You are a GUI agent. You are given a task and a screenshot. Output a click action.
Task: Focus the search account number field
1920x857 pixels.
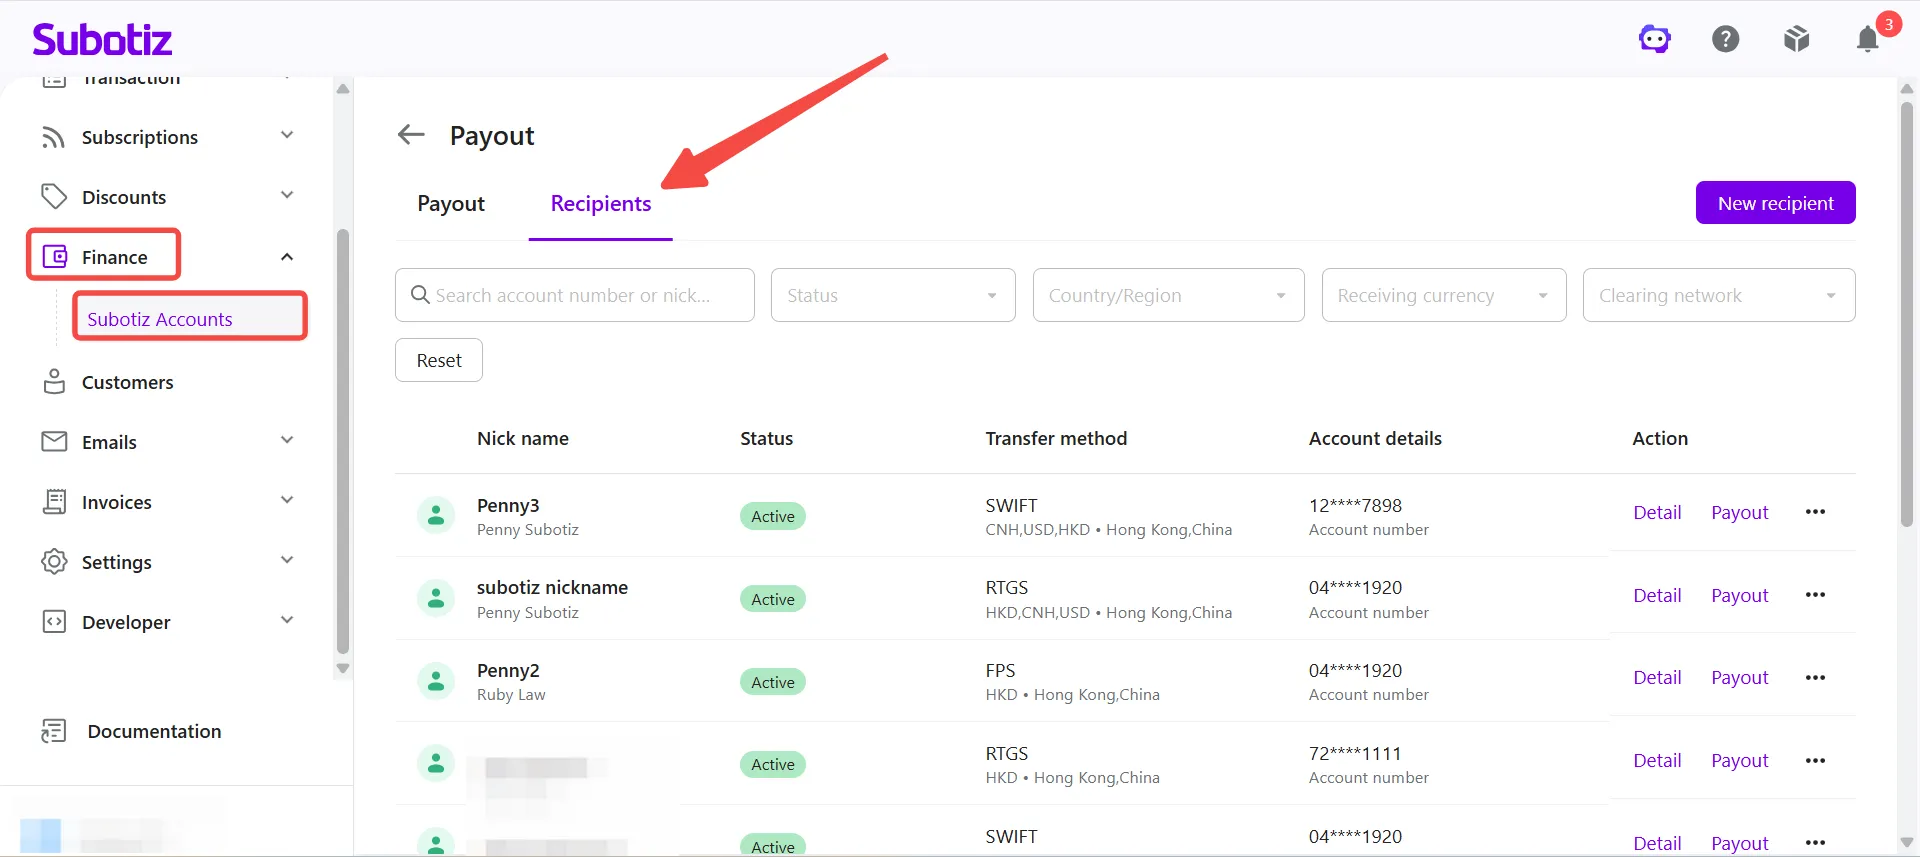tap(575, 295)
